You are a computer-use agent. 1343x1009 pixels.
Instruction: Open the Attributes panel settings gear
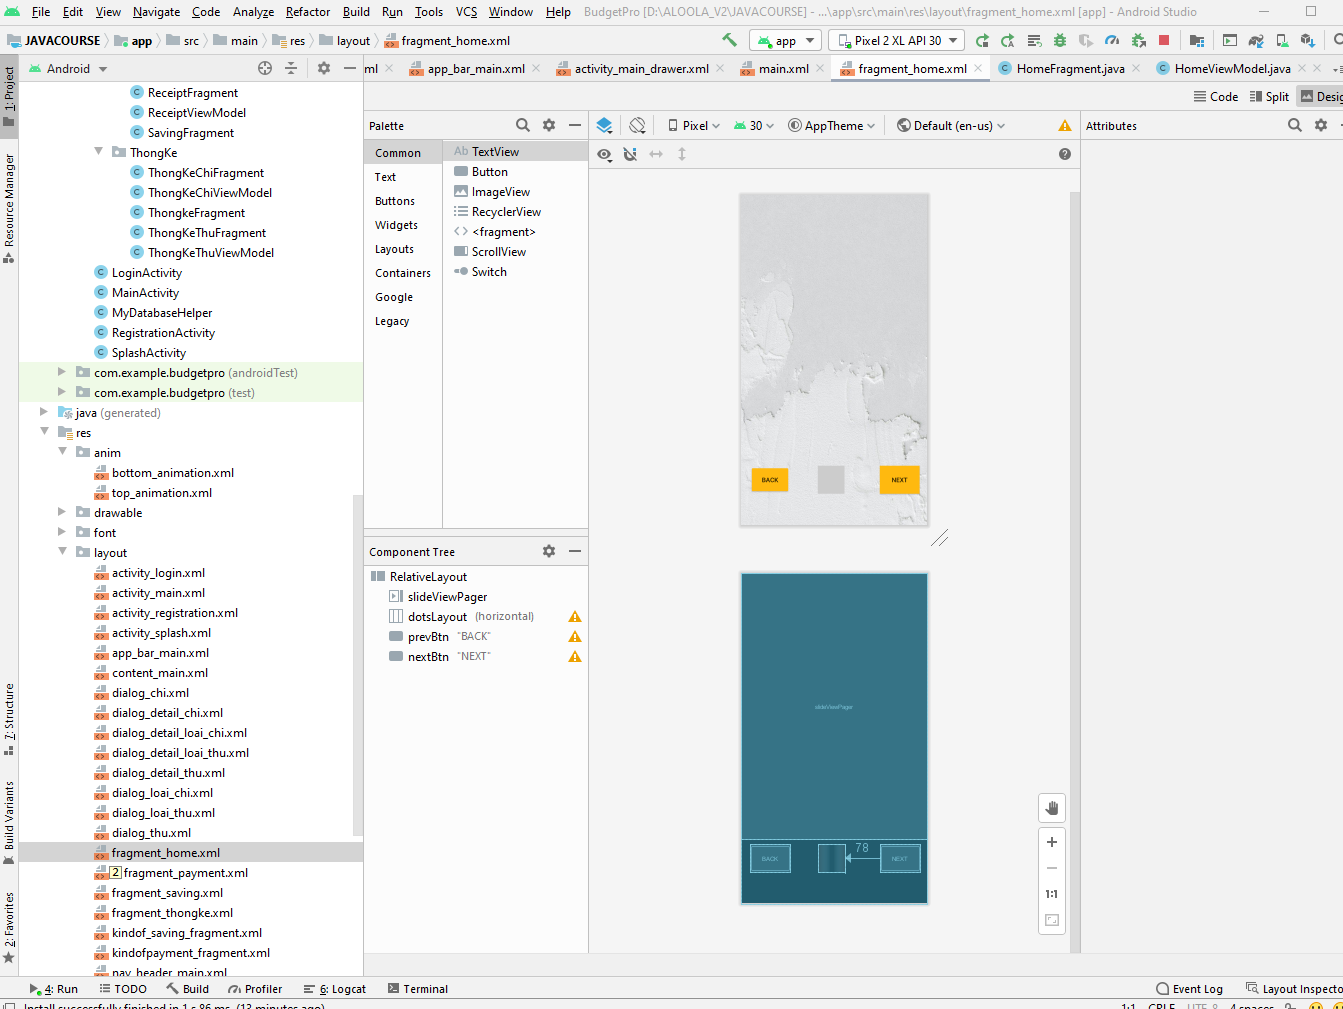pyautogui.click(x=1321, y=125)
